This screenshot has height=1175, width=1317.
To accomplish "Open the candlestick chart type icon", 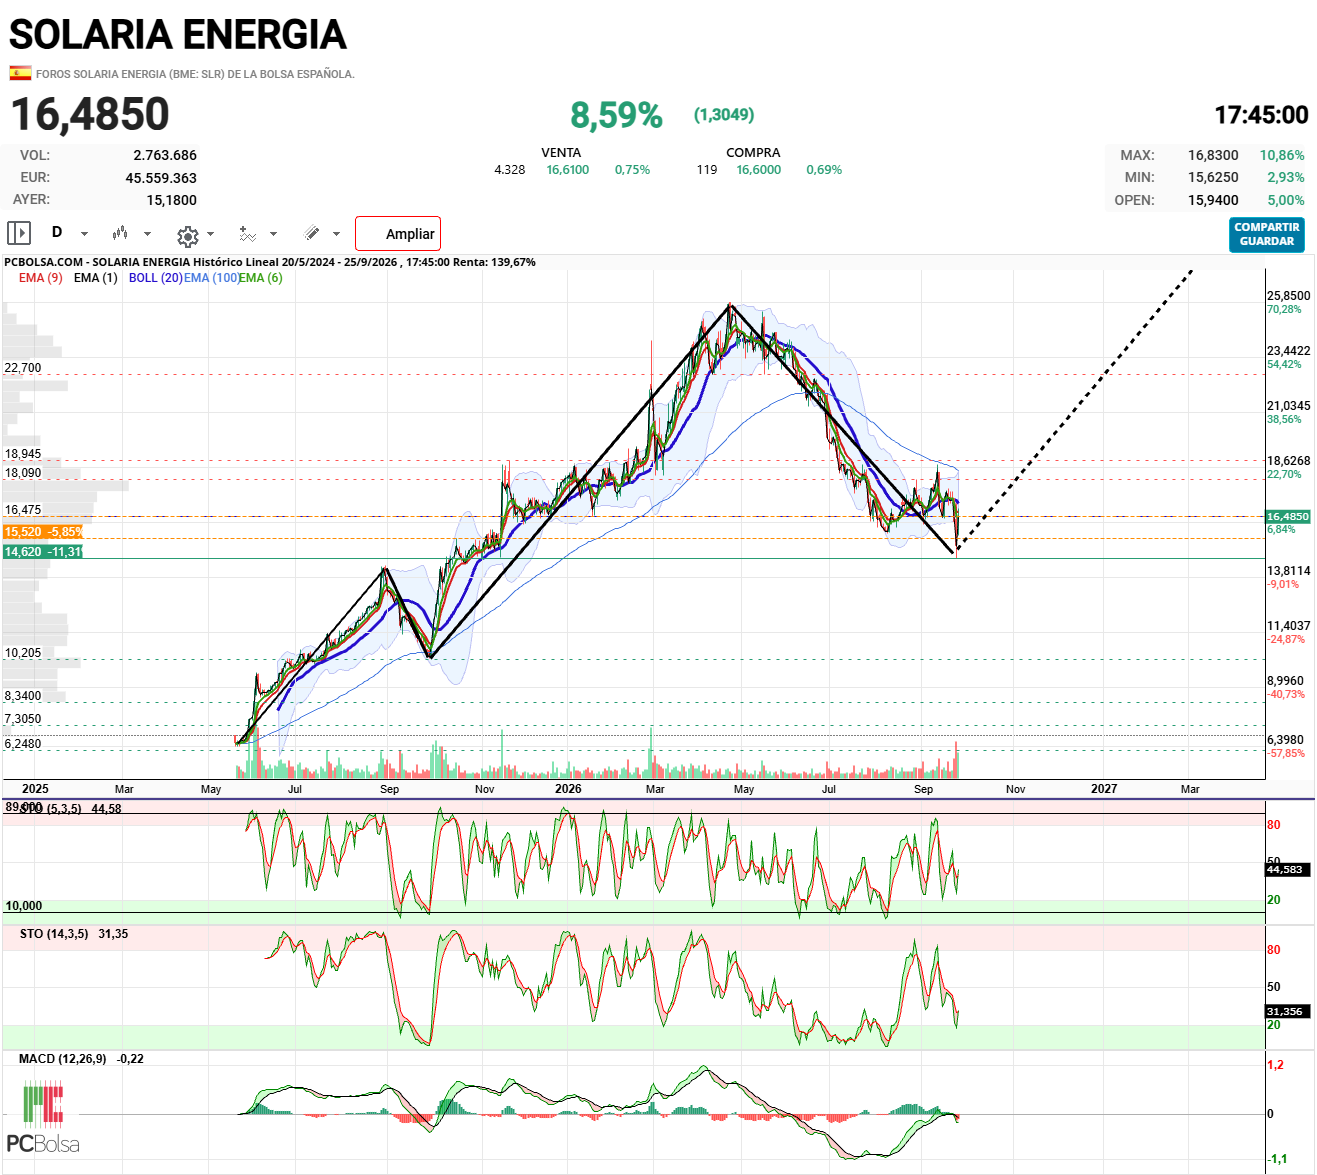I will tap(120, 233).
